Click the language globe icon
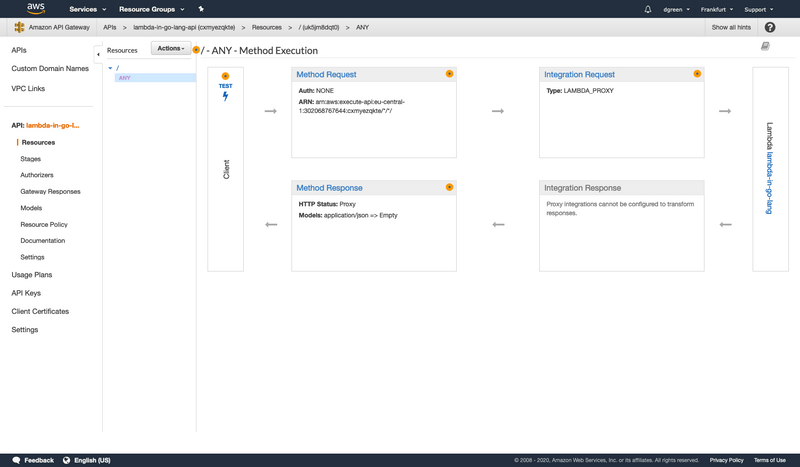The height and width of the screenshot is (467, 800). [x=66, y=460]
